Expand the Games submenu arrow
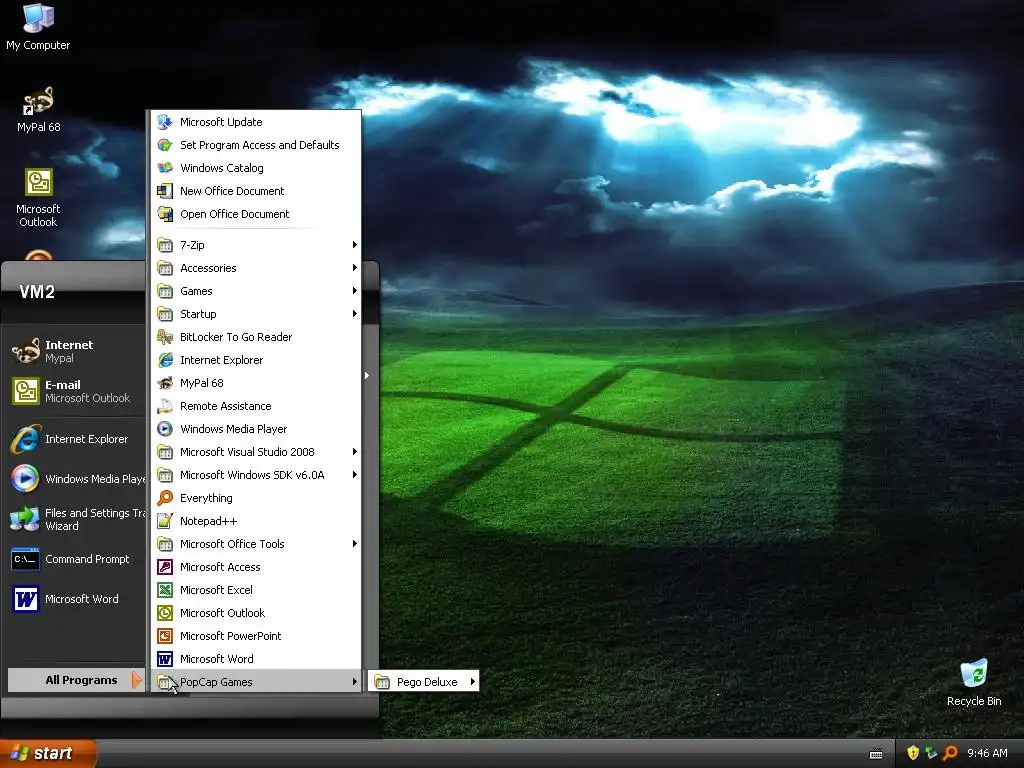Viewport: 1024px width, 768px height. 355,291
